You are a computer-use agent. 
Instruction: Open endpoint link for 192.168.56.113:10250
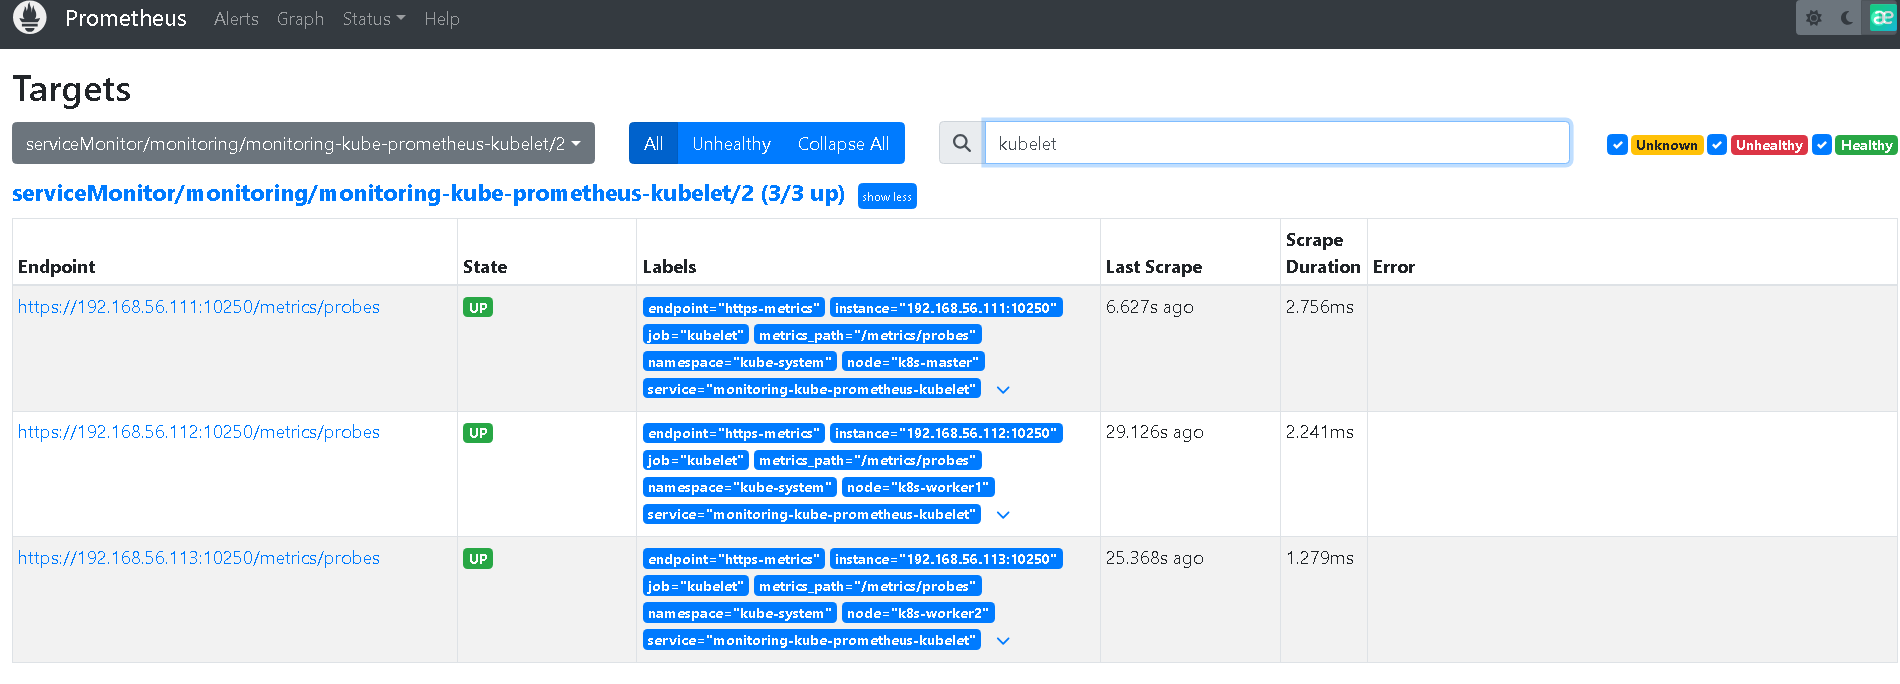pos(199,558)
